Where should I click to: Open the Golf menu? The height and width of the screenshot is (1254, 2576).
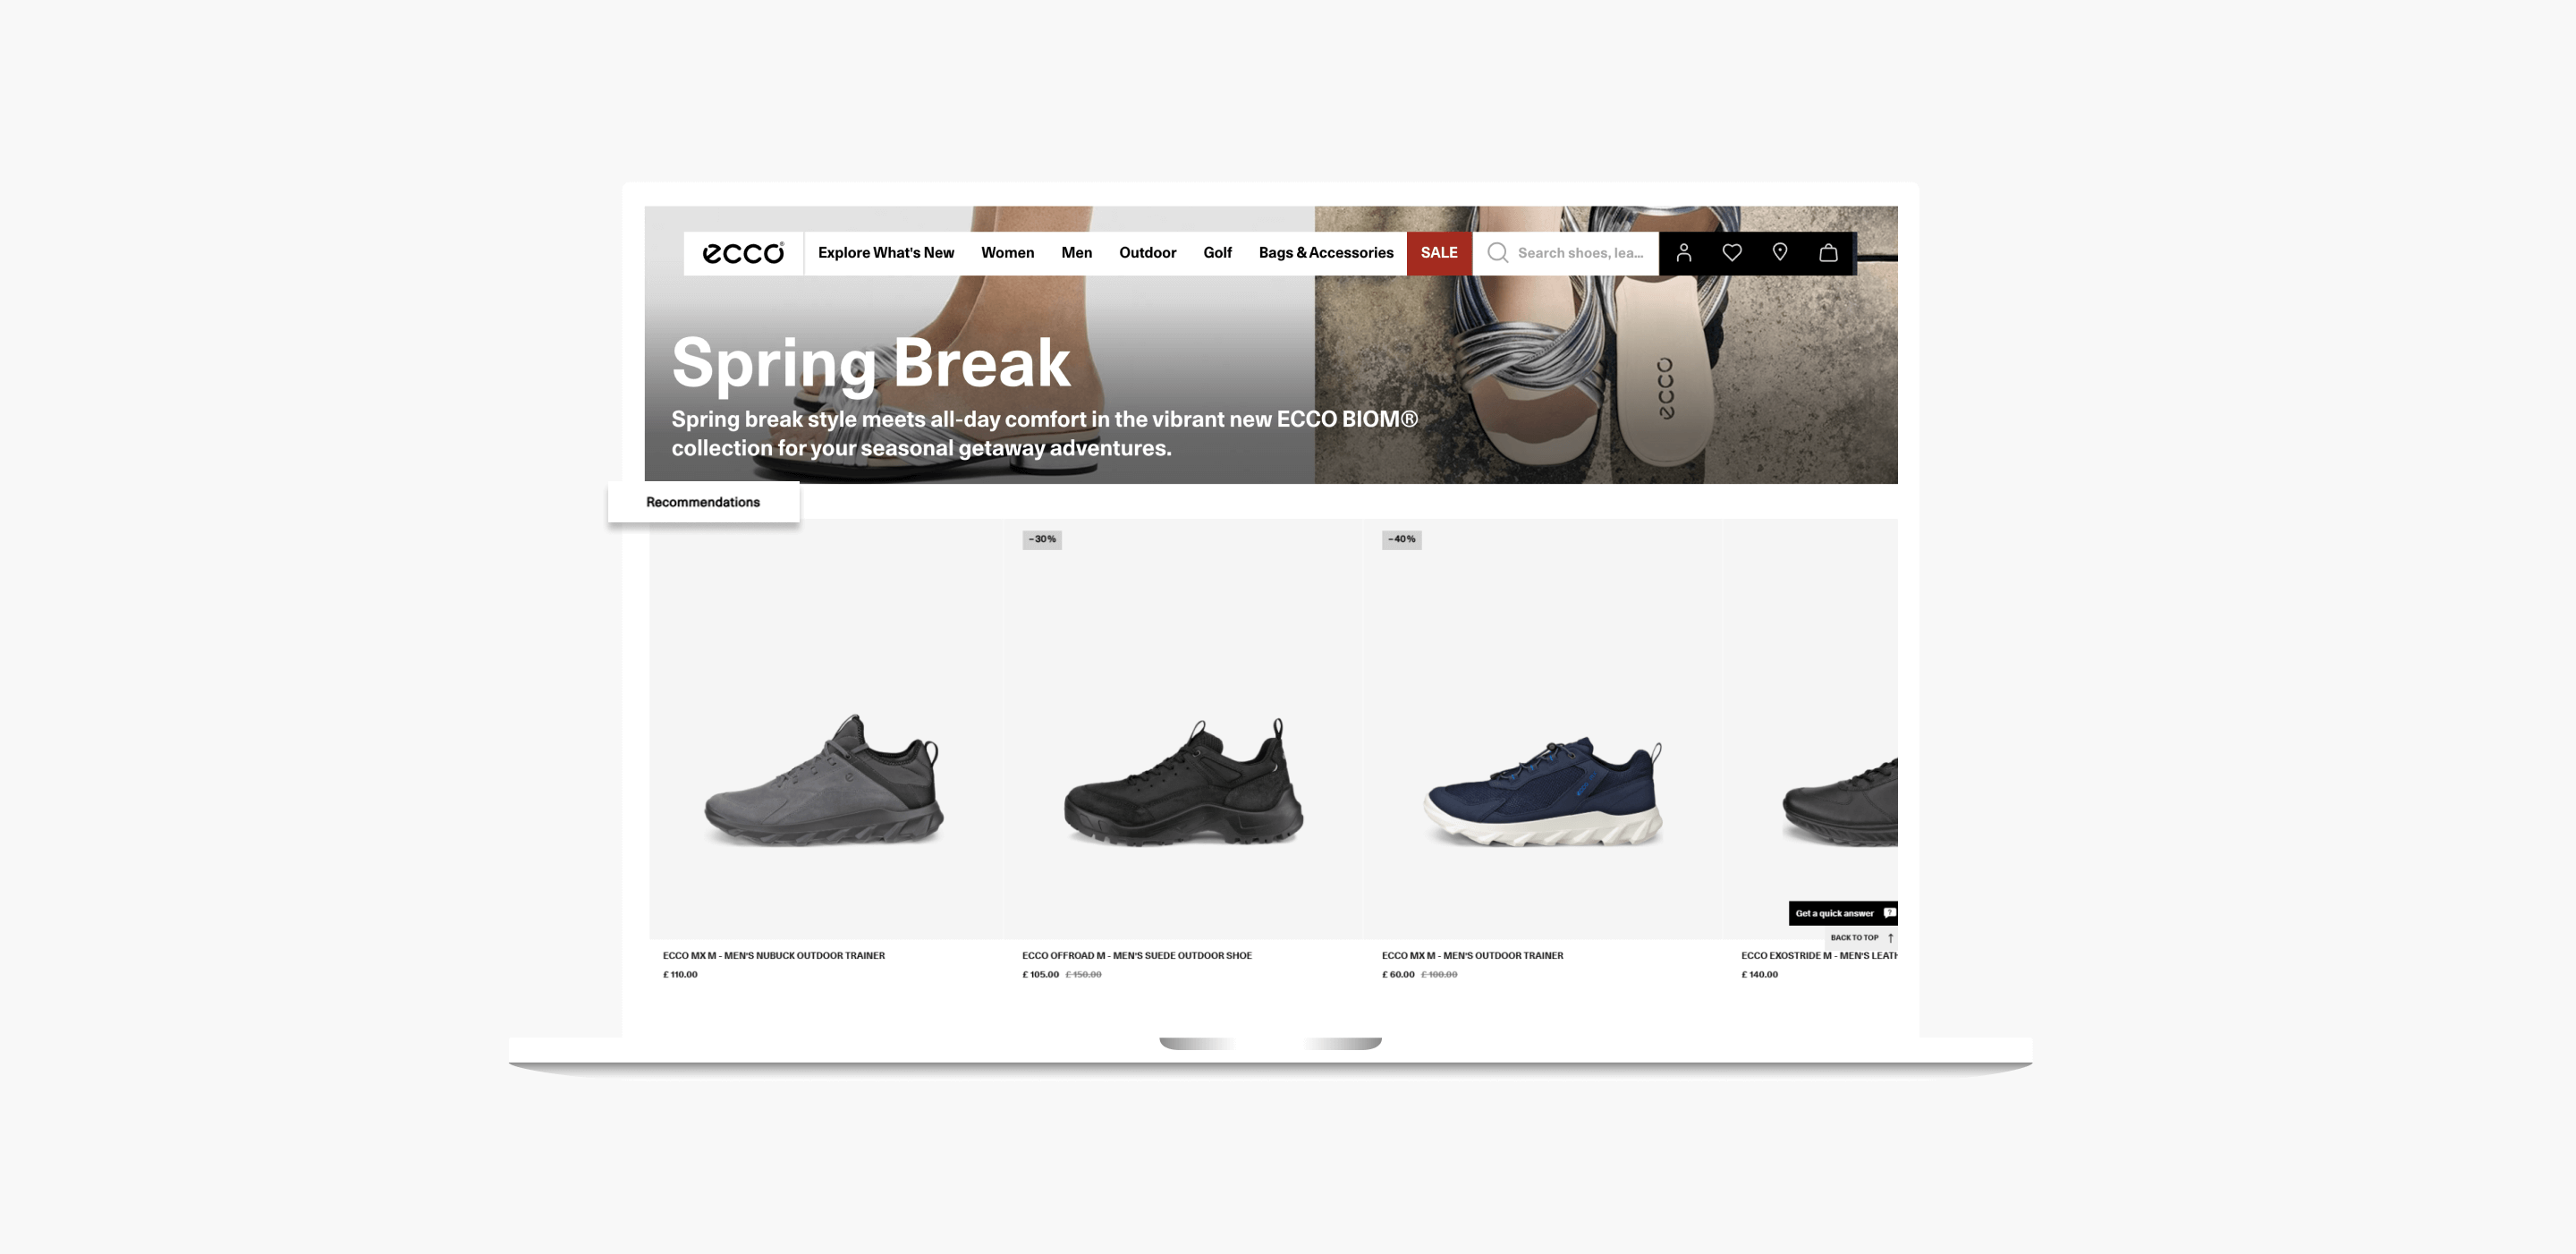[x=1217, y=253]
